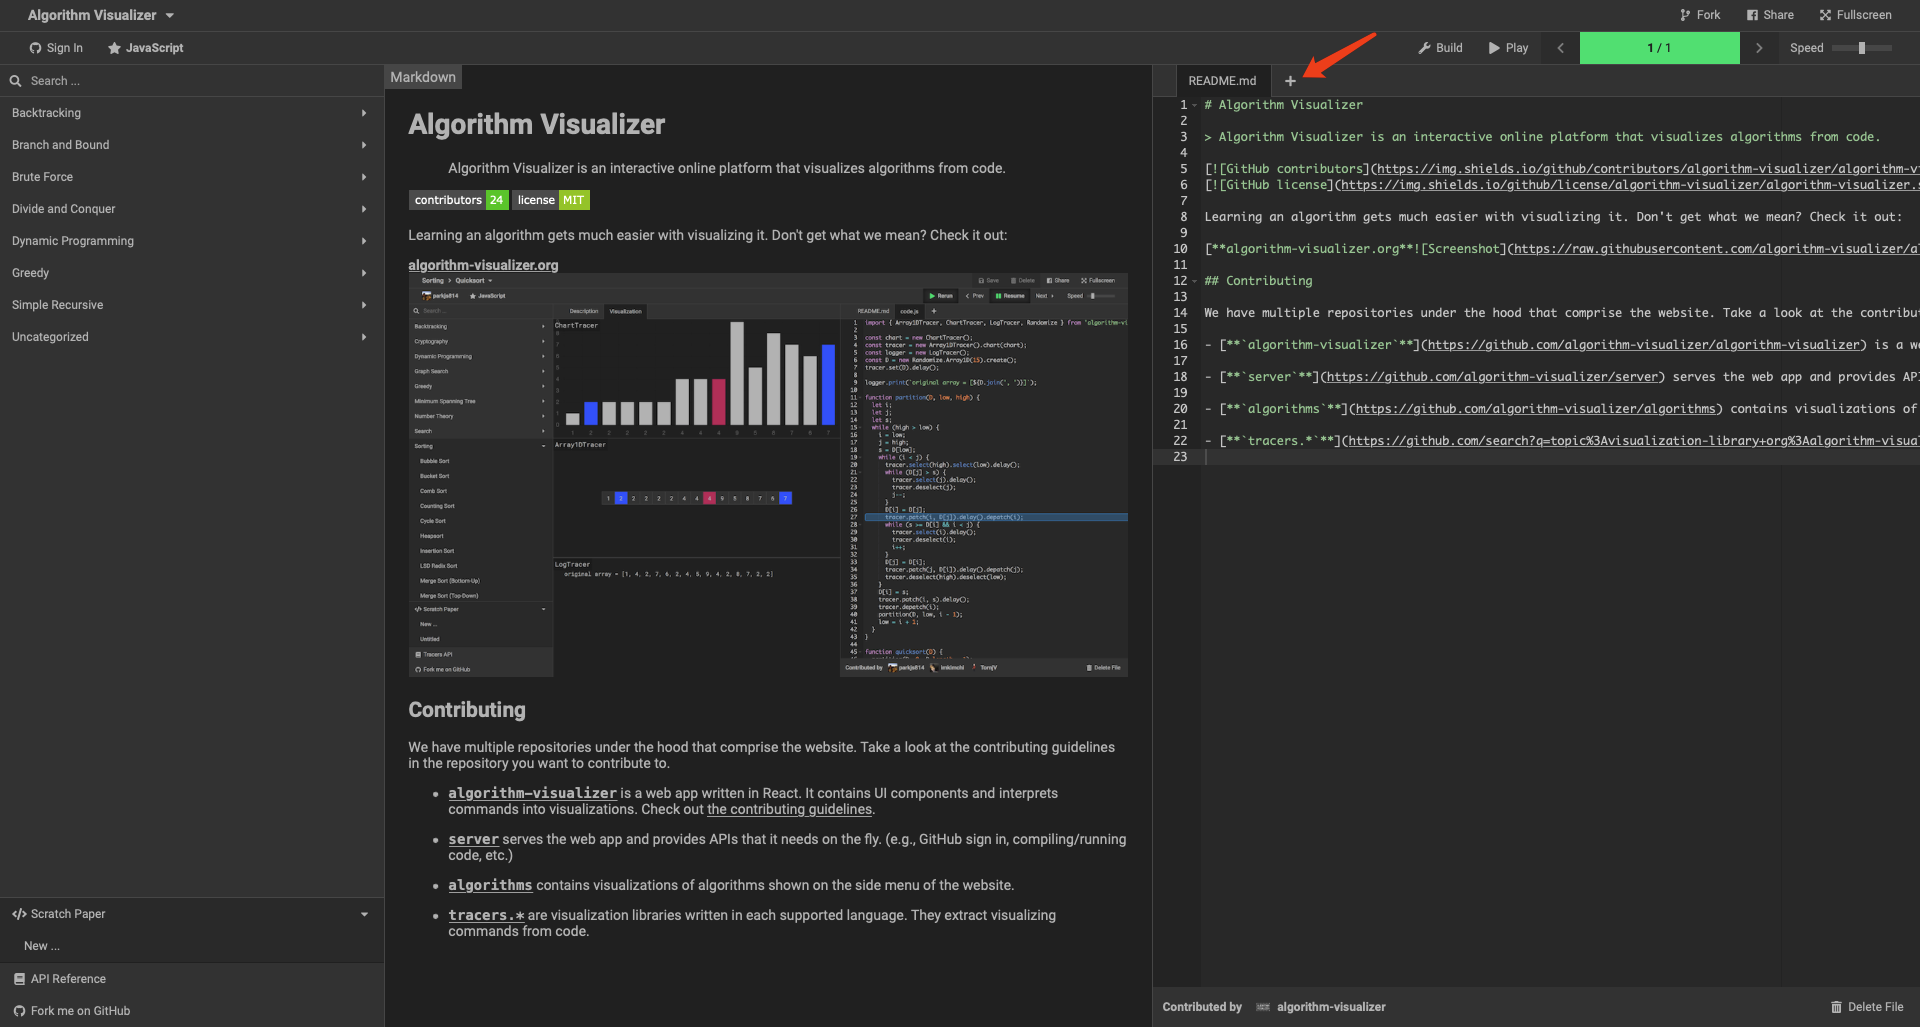Open the API Reference link
Viewport: 1920px width, 1027px height.
tap(190, 979)
